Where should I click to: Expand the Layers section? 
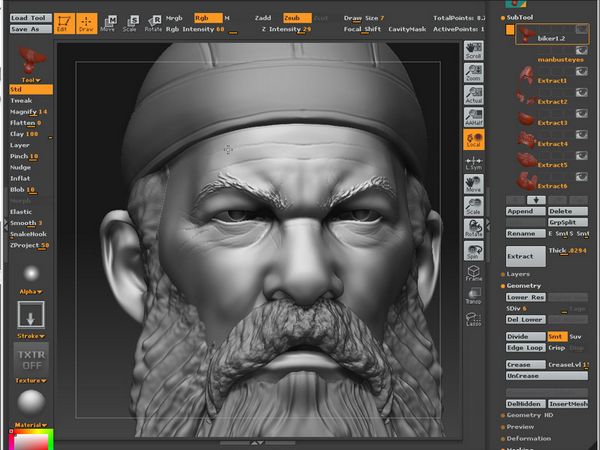click(518, 273)
